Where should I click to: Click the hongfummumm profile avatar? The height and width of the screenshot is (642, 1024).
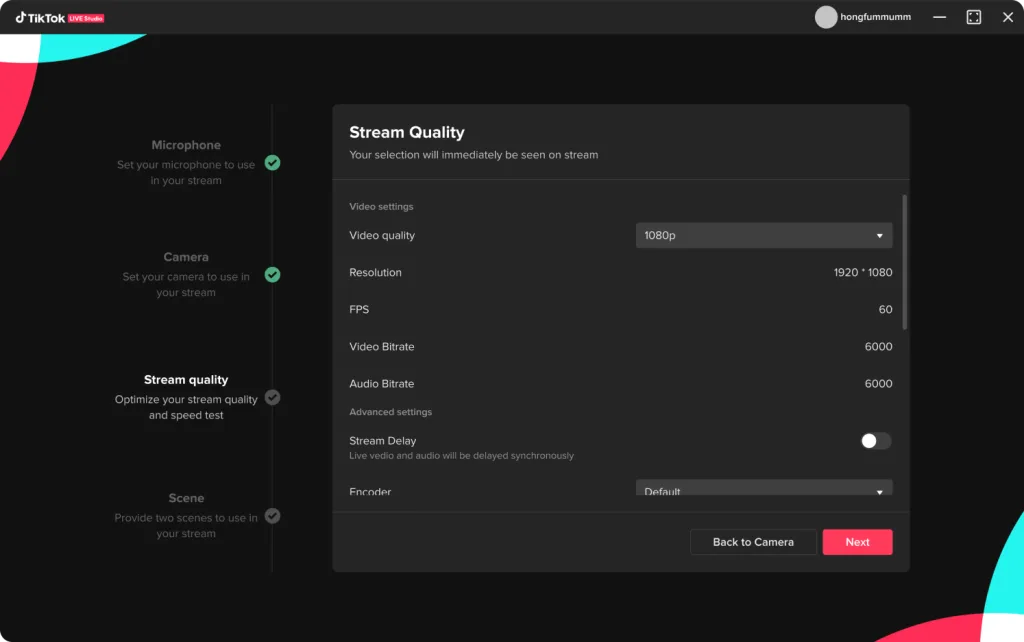[825, 17]
